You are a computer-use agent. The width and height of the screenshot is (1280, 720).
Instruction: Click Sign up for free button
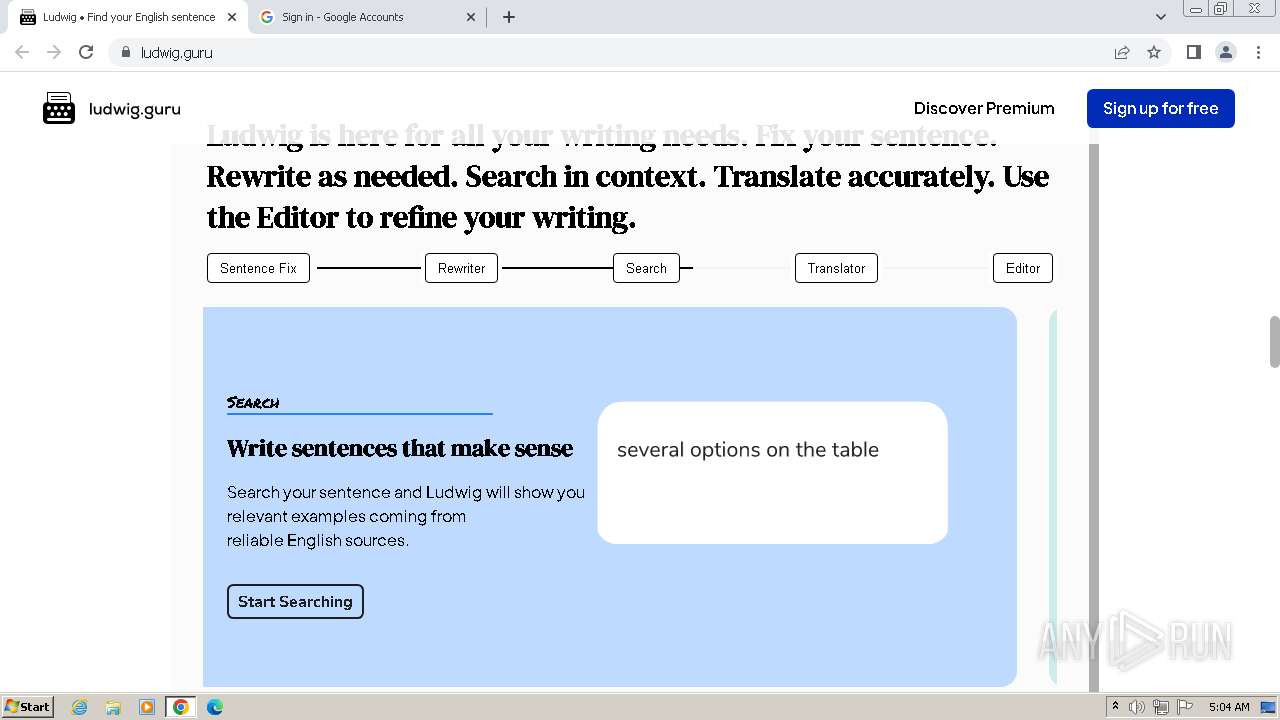1160,108
